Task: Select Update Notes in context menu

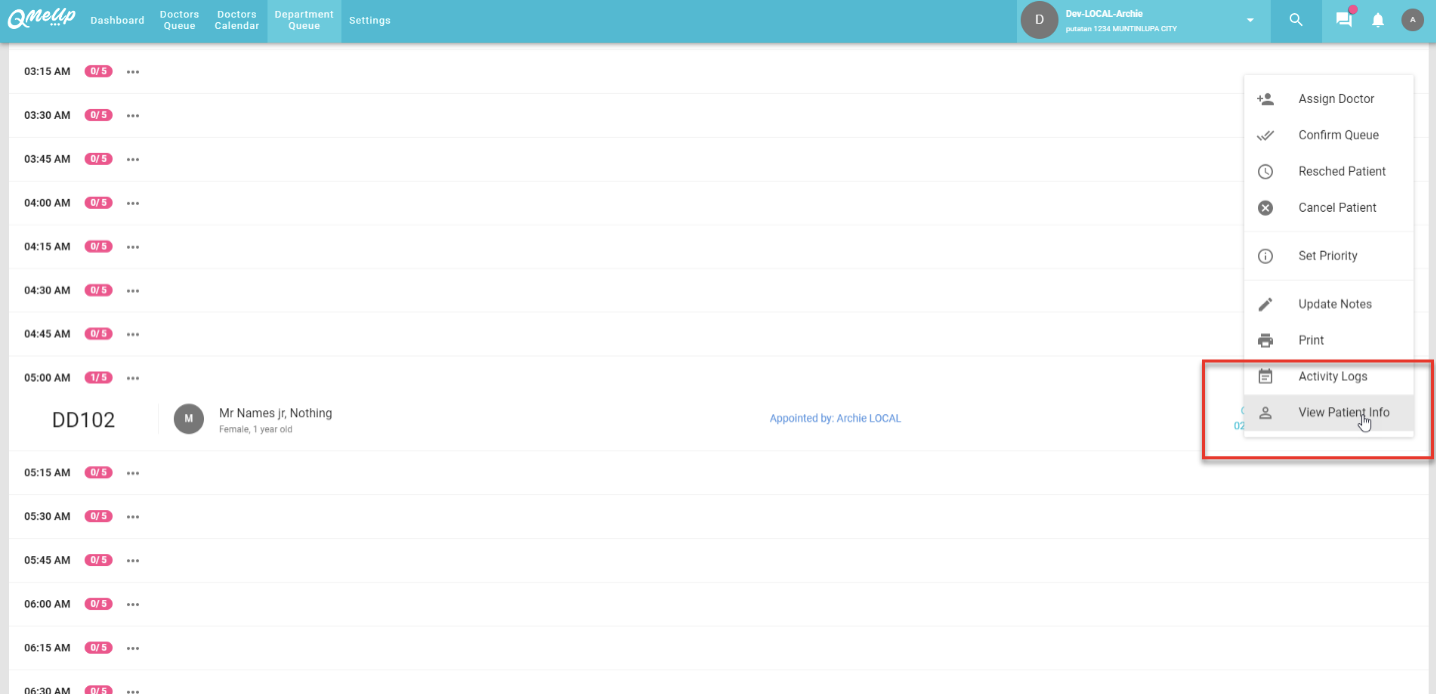Action: click(x=1334, y=304)
